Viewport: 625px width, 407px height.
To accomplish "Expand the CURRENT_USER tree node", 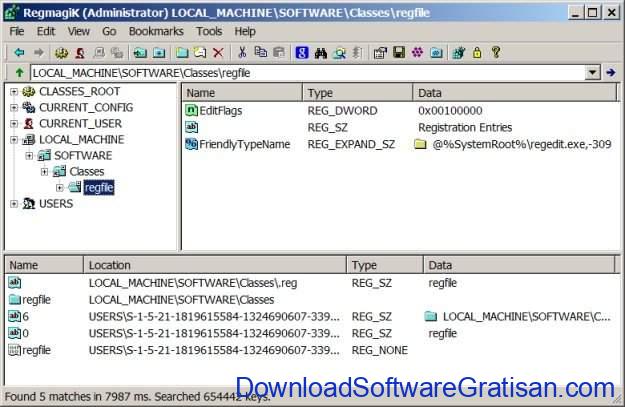I will [x=13, y=124].
